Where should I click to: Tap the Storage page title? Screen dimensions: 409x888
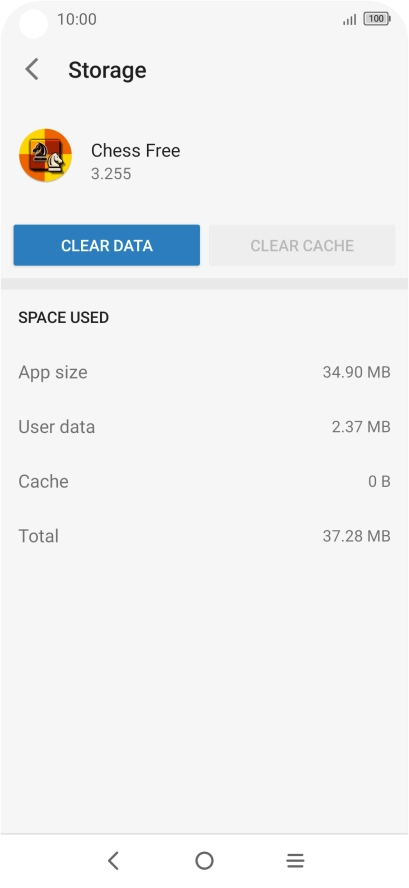click(x=108, y=70)
